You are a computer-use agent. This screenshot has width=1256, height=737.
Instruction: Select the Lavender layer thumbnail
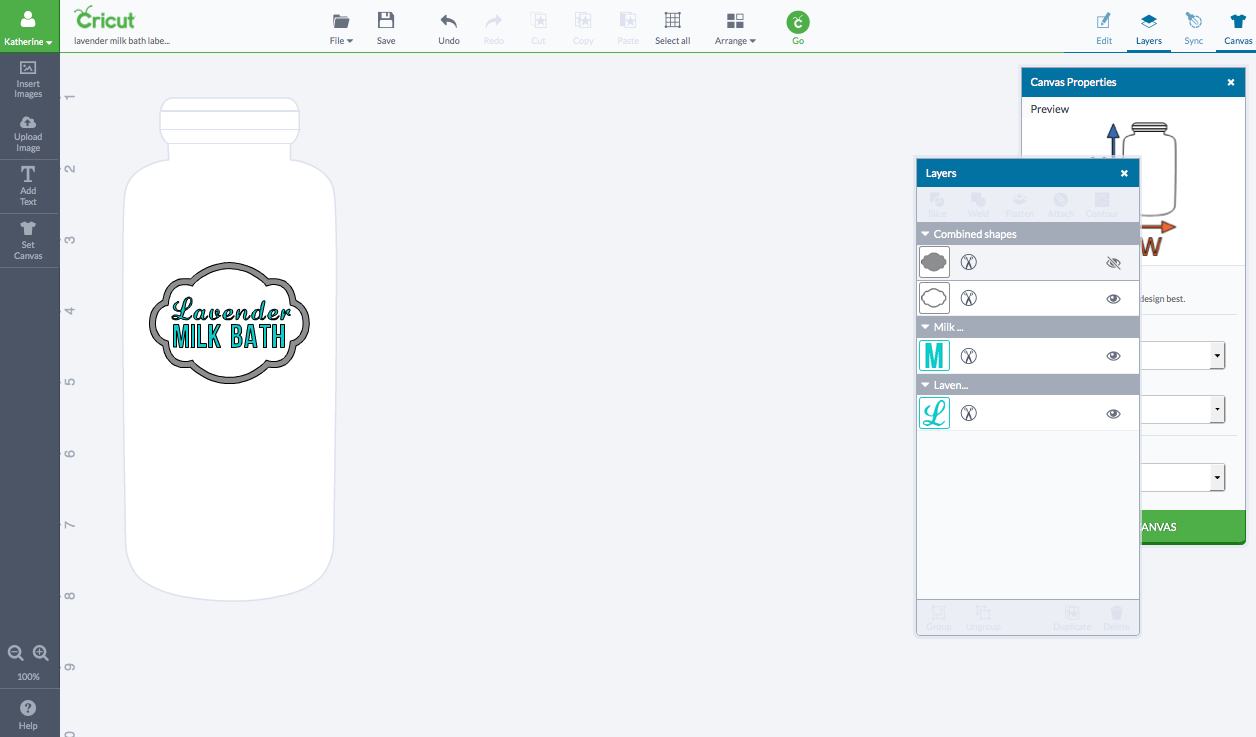pos(934,413)
